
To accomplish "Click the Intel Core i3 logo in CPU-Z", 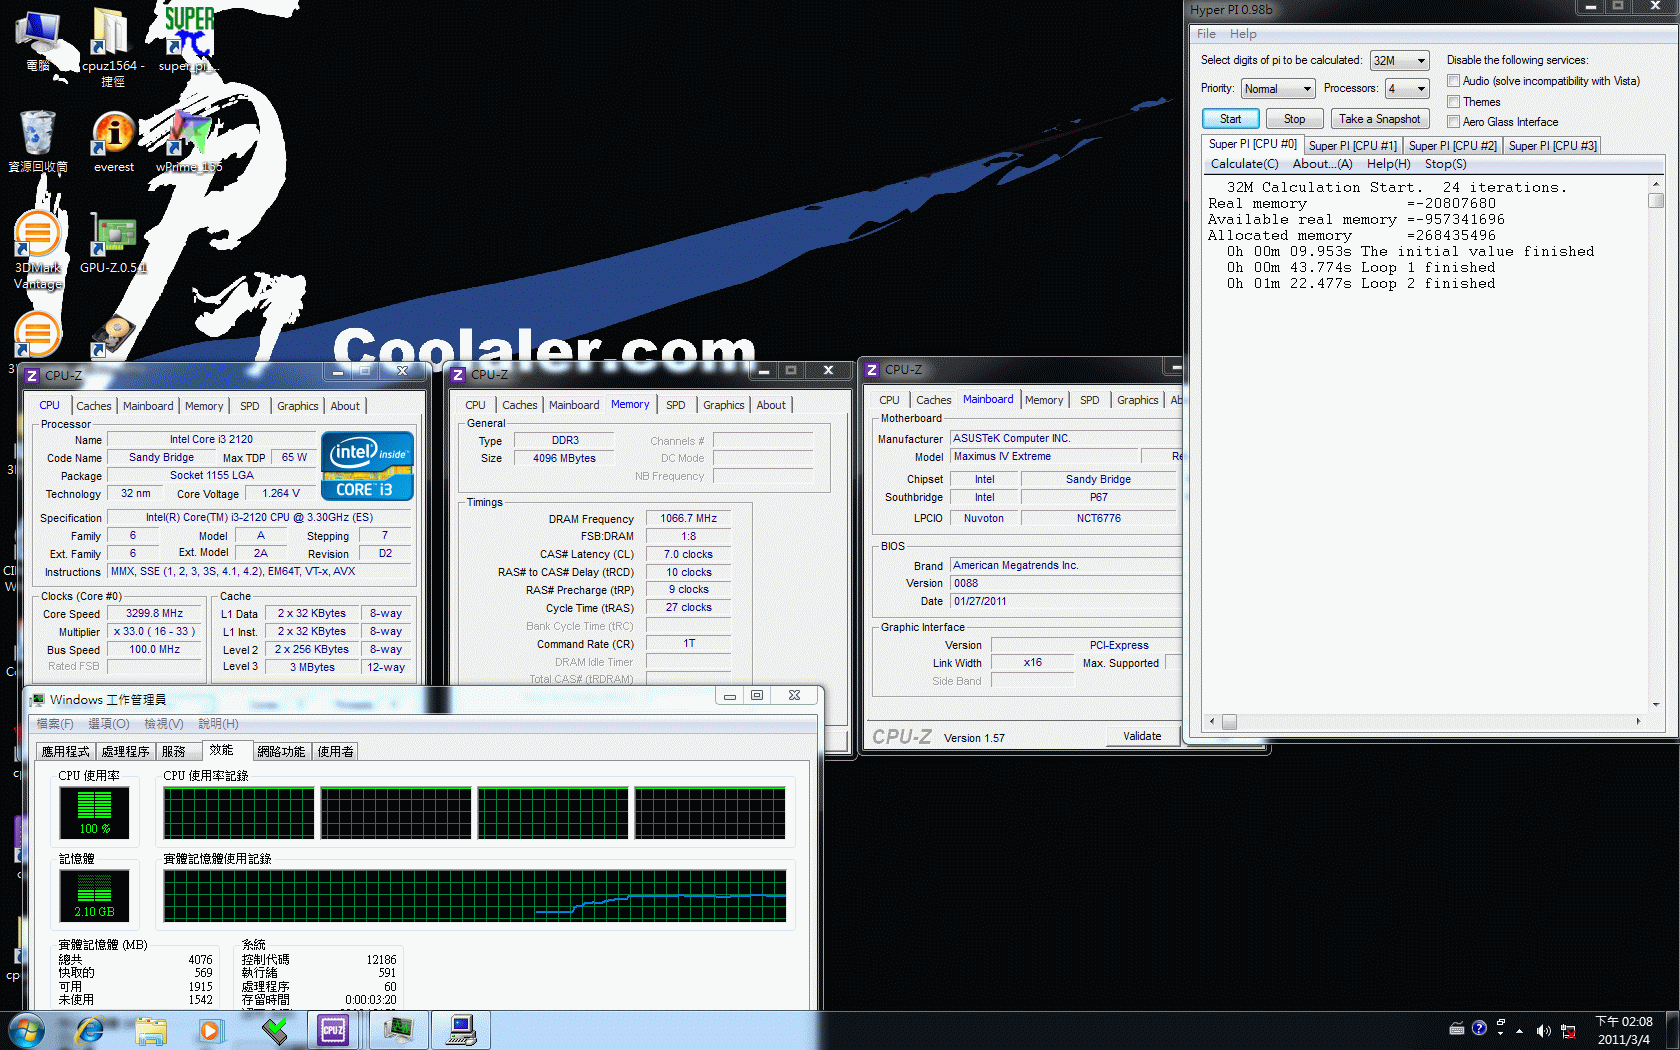I will [367, 465].
